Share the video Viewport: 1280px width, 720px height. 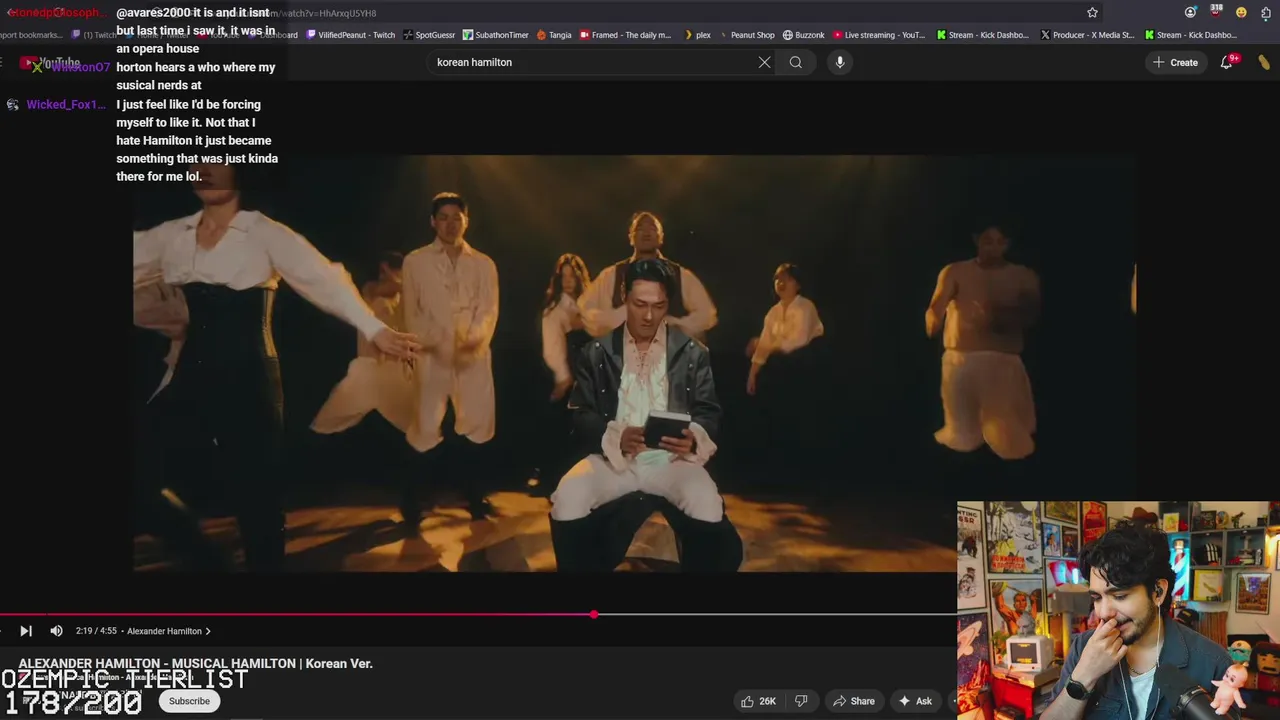coord(854,701)
